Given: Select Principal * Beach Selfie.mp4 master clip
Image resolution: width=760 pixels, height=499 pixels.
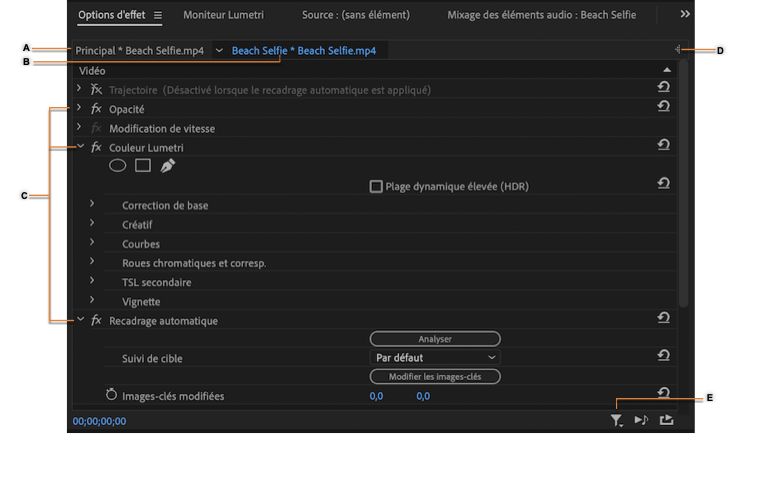Looking at the screenshot, I should 140,51.
